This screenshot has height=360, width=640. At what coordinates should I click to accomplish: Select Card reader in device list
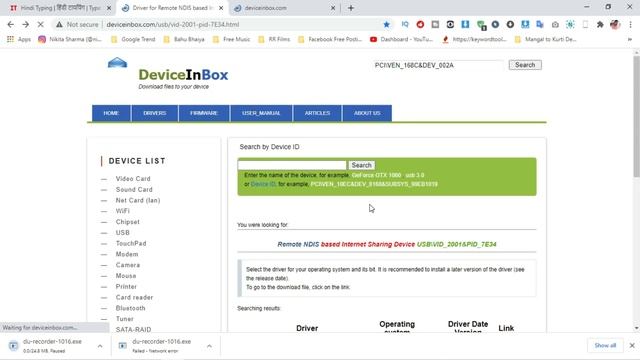pos(134,297)
